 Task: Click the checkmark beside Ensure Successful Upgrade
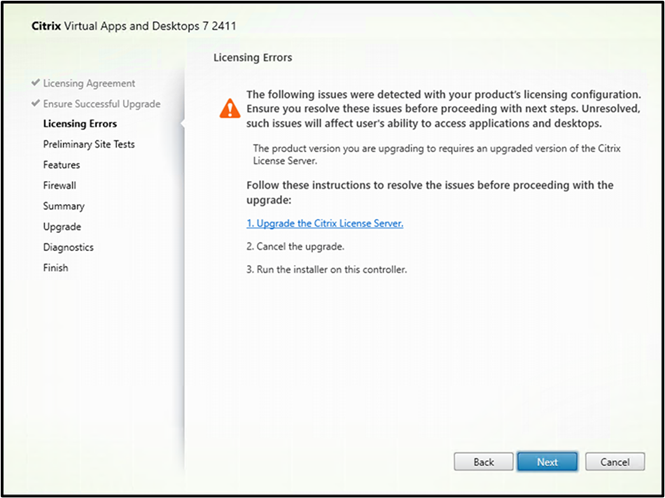[x=36, y=104]
